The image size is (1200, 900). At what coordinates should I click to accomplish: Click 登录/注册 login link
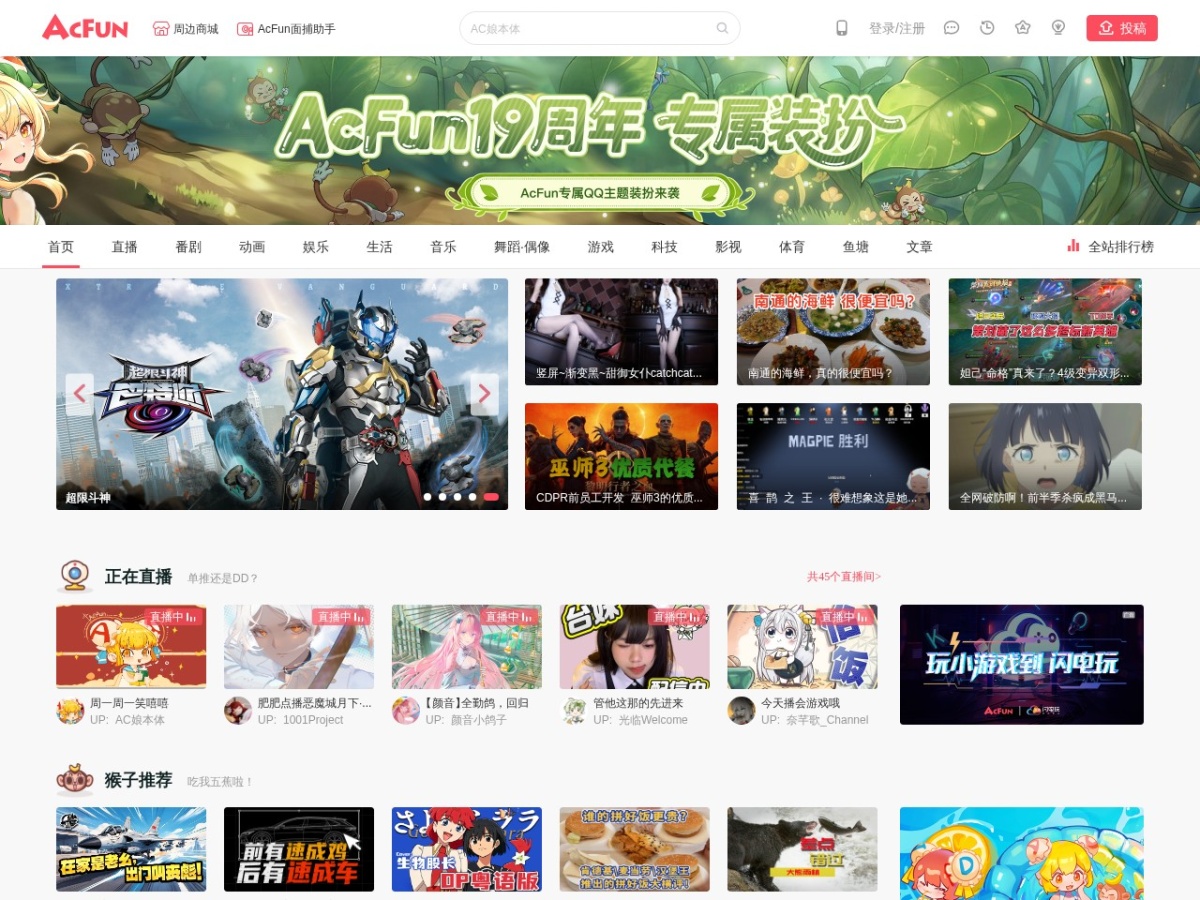click(897, 28)
